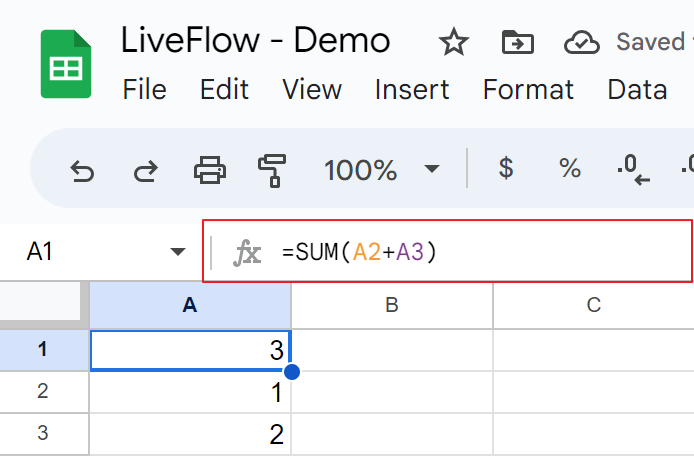Select cell A2 containing 1

click(x=190, y=392)
